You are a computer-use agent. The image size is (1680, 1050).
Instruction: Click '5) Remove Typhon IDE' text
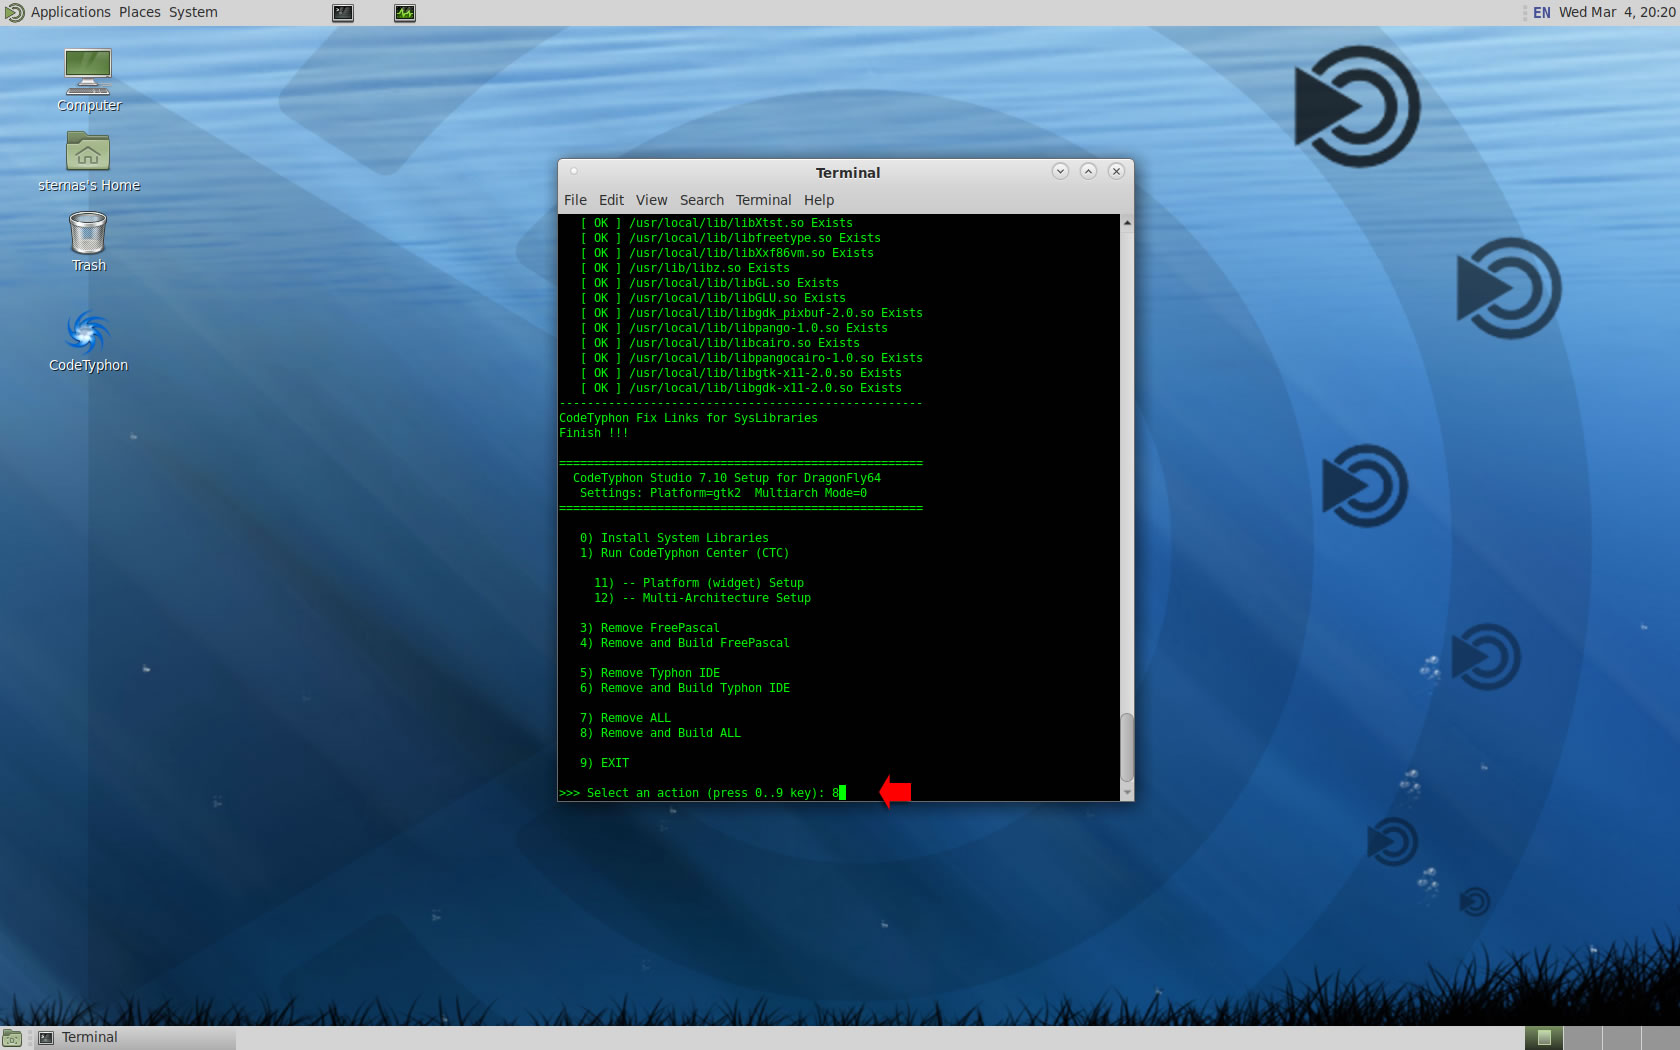click(649, 673)
